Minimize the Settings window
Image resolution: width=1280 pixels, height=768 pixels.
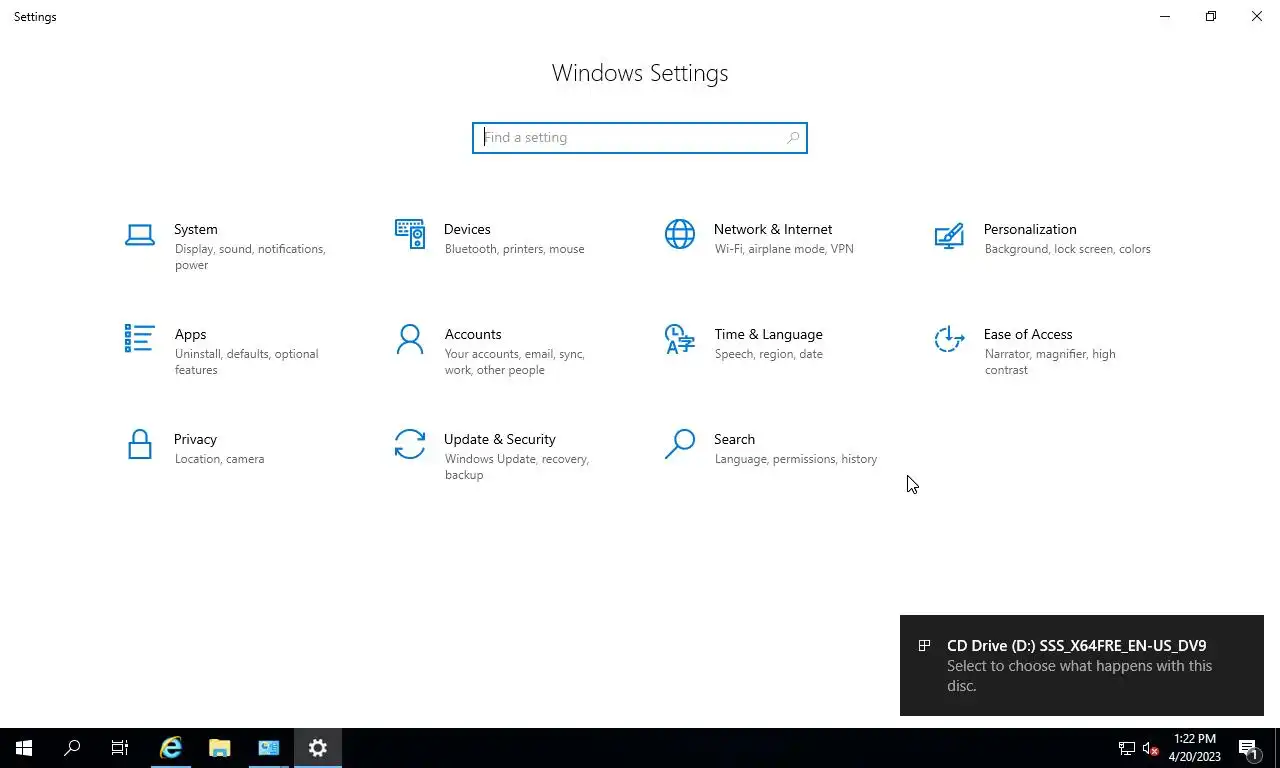pyautogui.click(x=1165, y=16)
